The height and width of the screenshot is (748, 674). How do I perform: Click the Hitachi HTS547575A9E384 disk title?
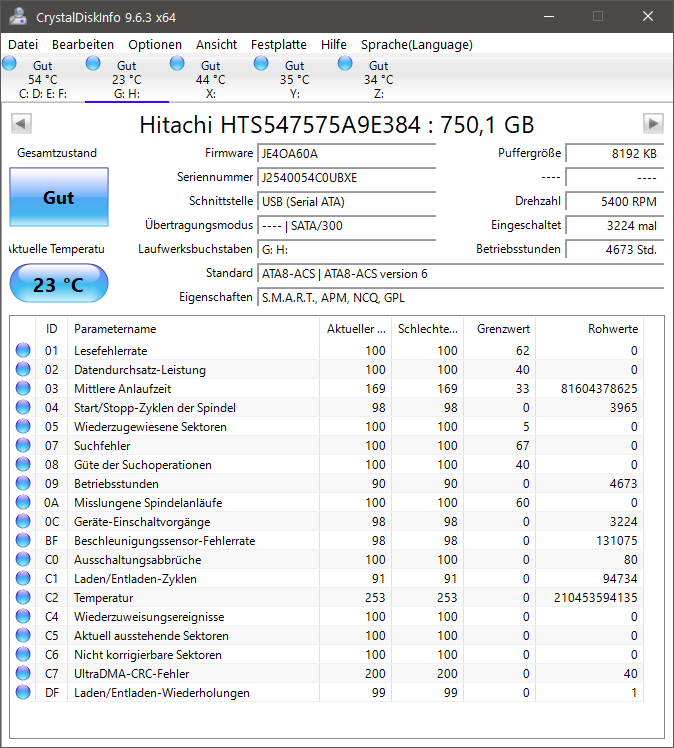[337, 125]
